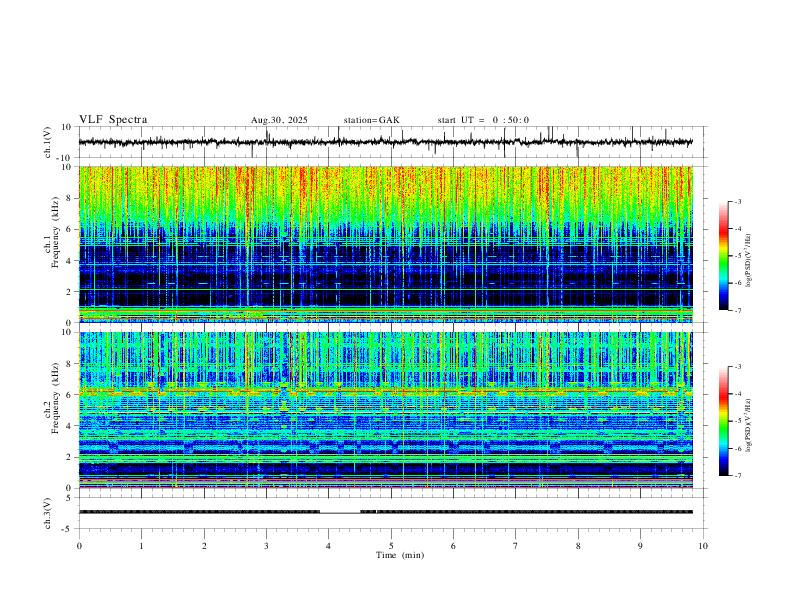Click time axis tick label "4"
792x612 pixels.
[x=329, y=546]
